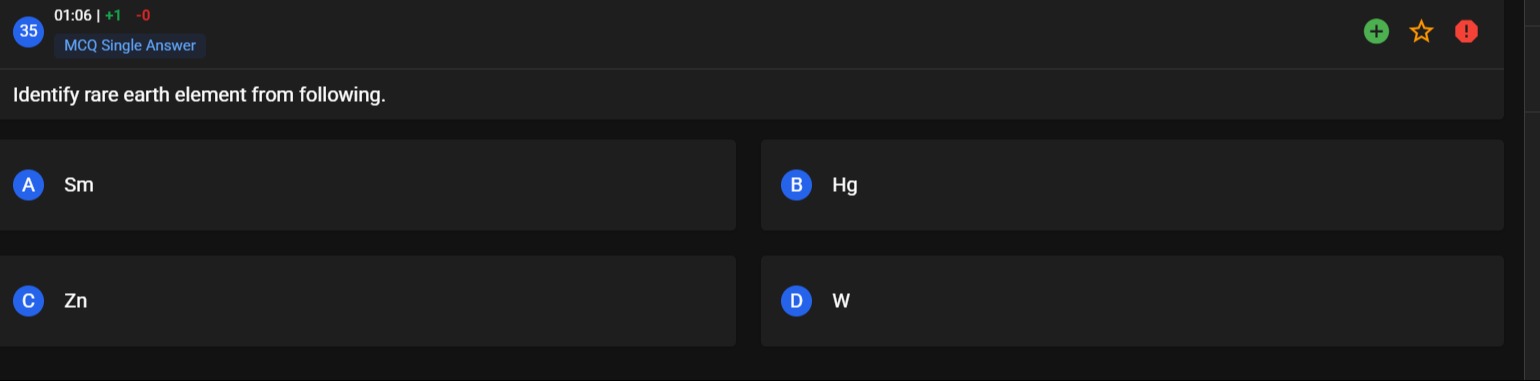Bookmark question with the star icon
The width and height of the screenshot is (1540, 381).
tap(1421, 32)
